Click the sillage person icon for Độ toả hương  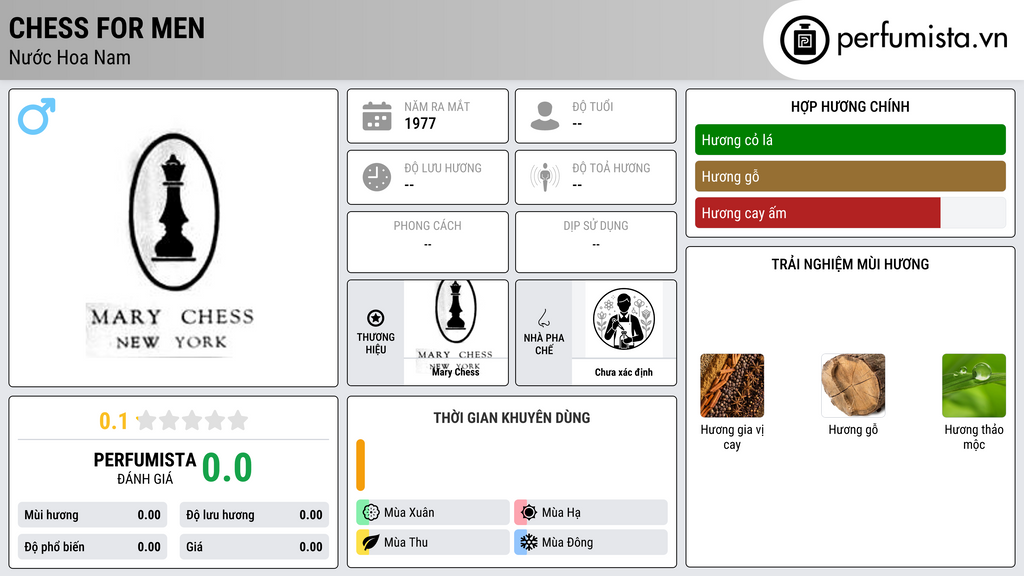coord(545,177)
